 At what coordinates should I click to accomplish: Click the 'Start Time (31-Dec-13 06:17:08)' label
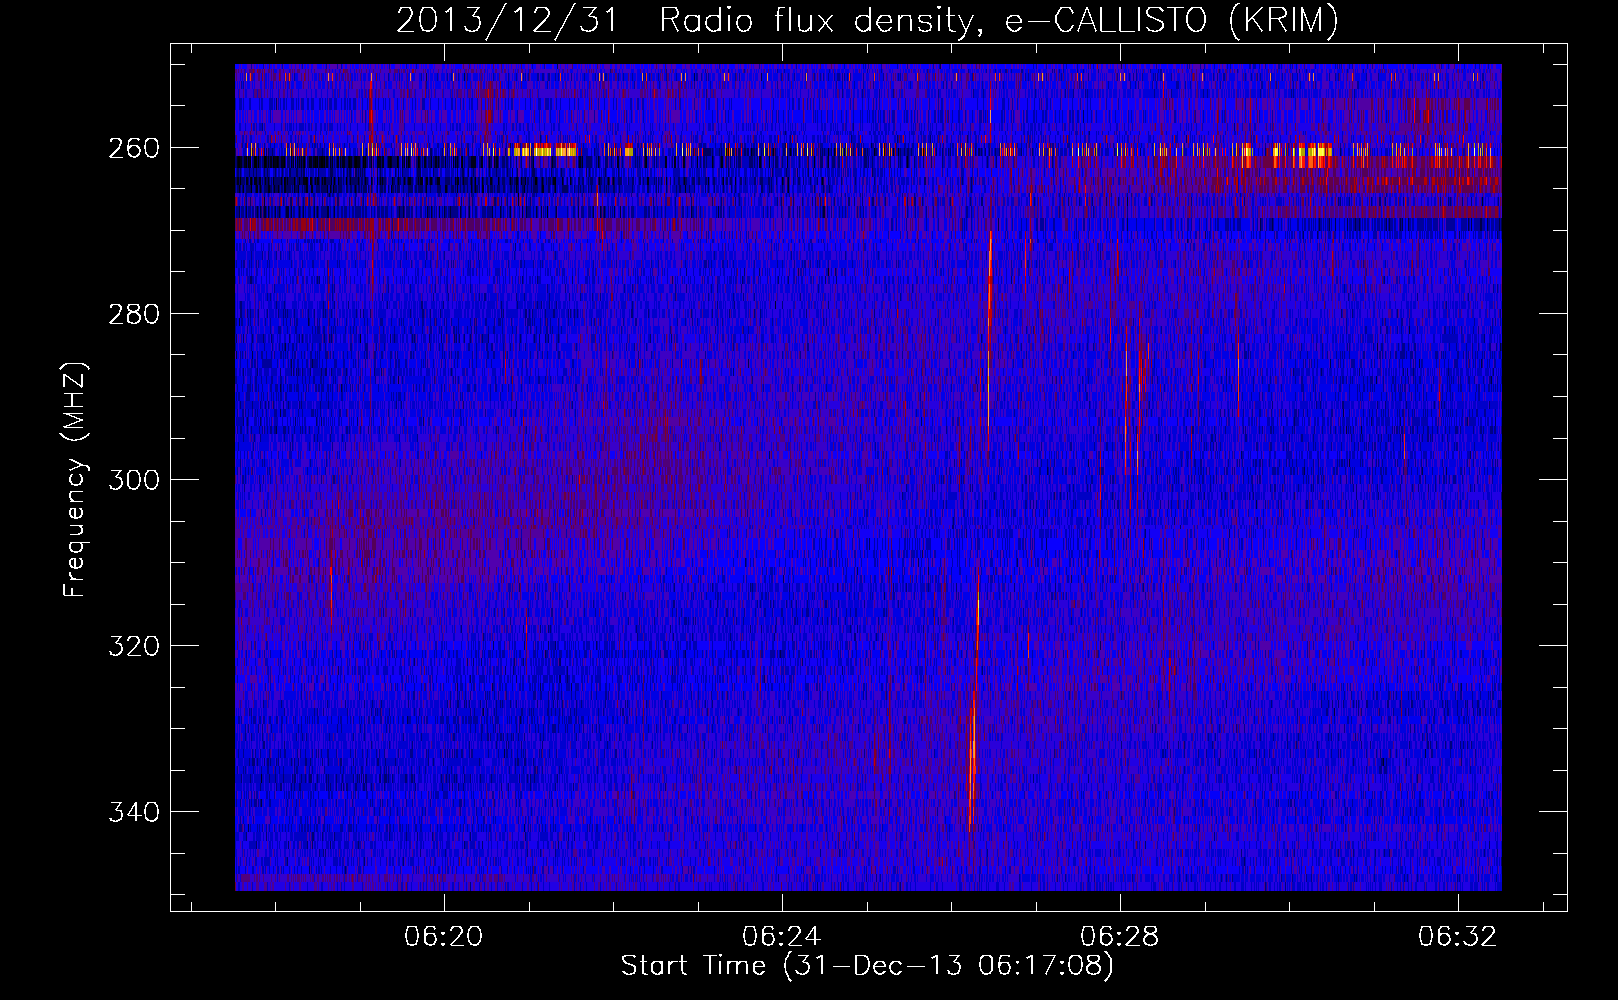[867, 966]
